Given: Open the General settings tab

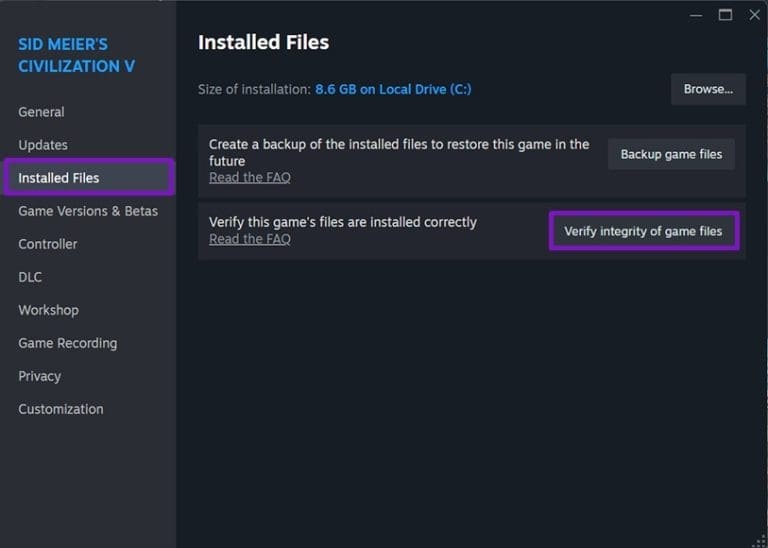Looking at the screenshot, I should click(41, 112).
